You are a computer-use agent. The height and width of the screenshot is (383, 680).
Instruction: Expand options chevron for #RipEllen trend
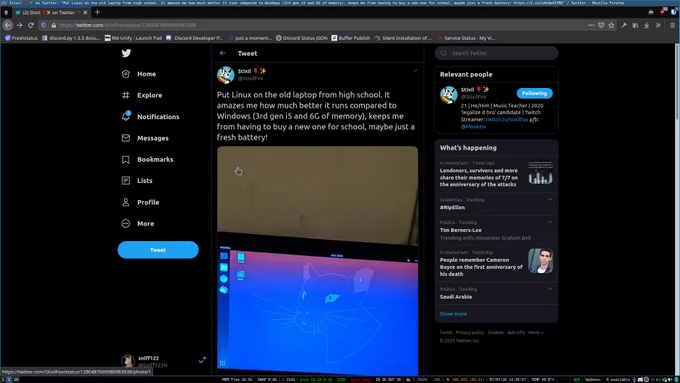pos(550,200)
